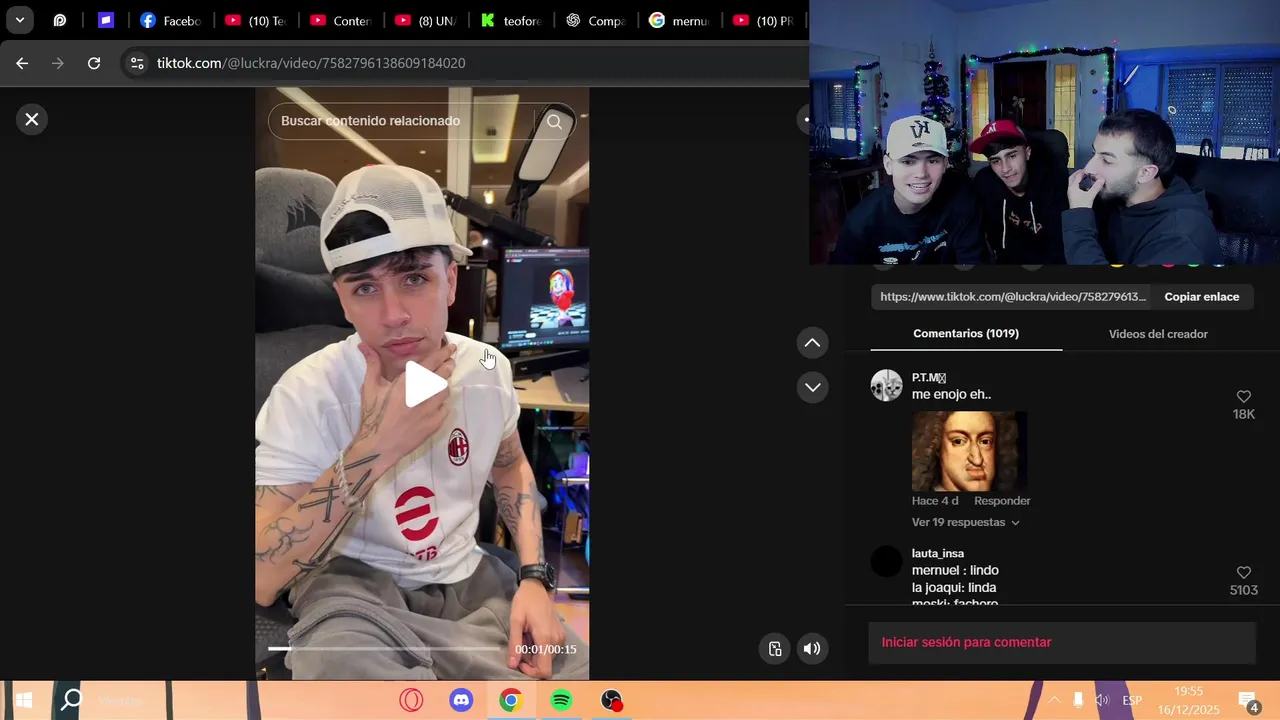Open the Windows Start menu
This screenshot has height=720, width=1280.
(x=23, y=701)
